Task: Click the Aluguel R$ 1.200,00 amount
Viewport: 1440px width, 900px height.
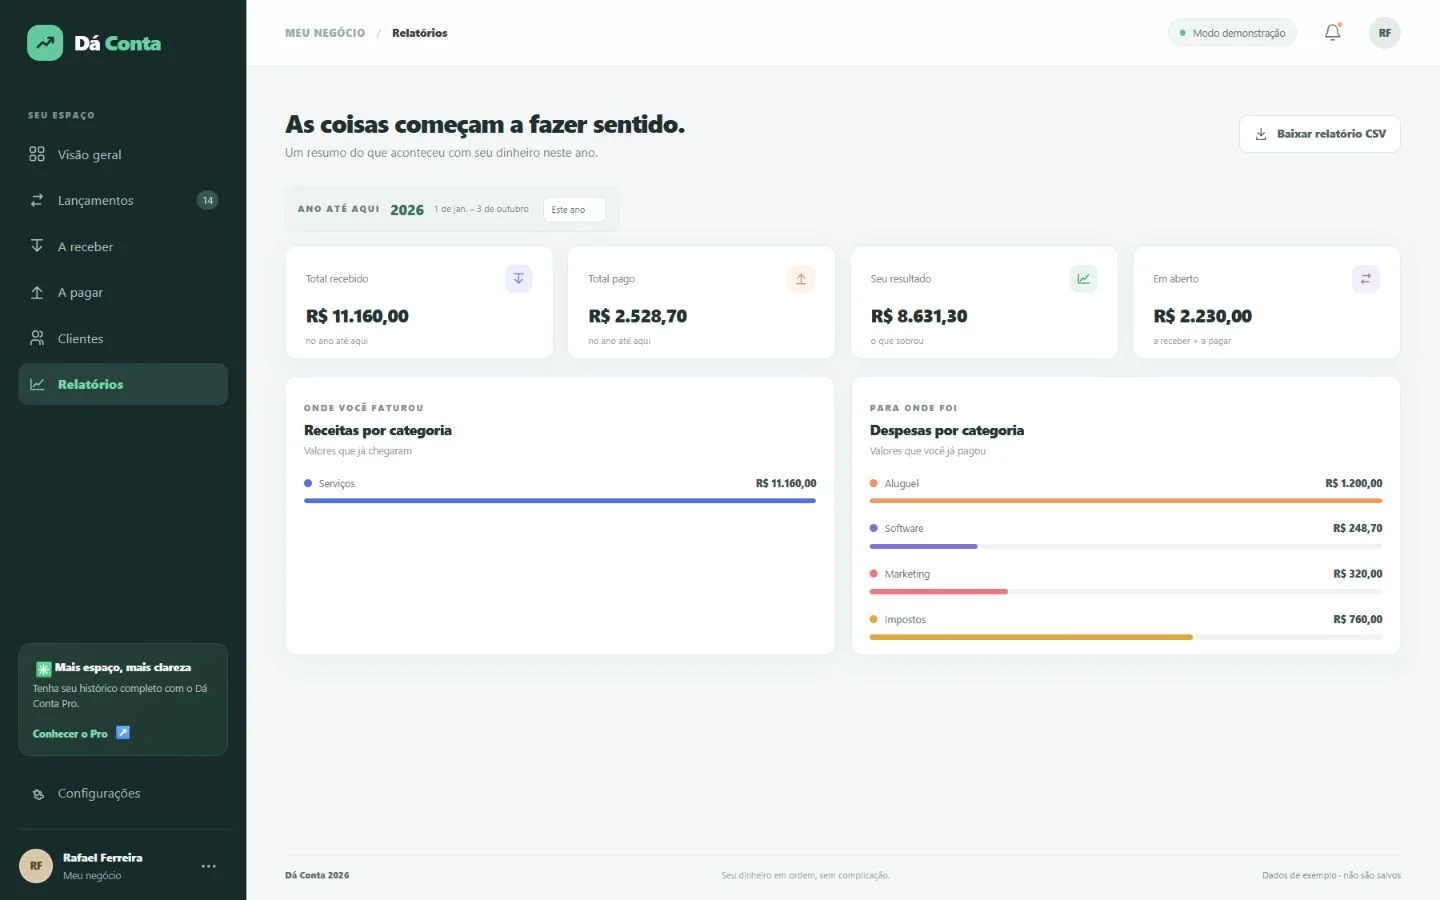Action: click(1354, 483)
